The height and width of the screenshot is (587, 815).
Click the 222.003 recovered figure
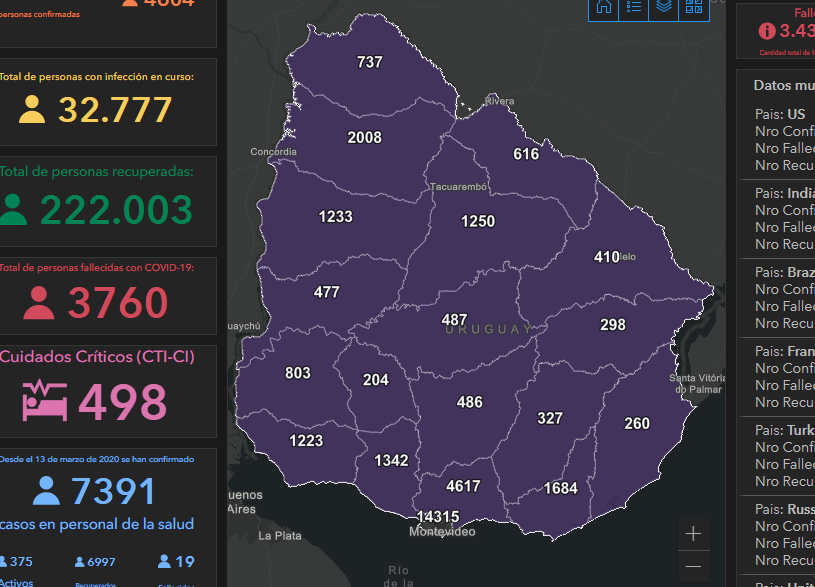coord(116,210)
